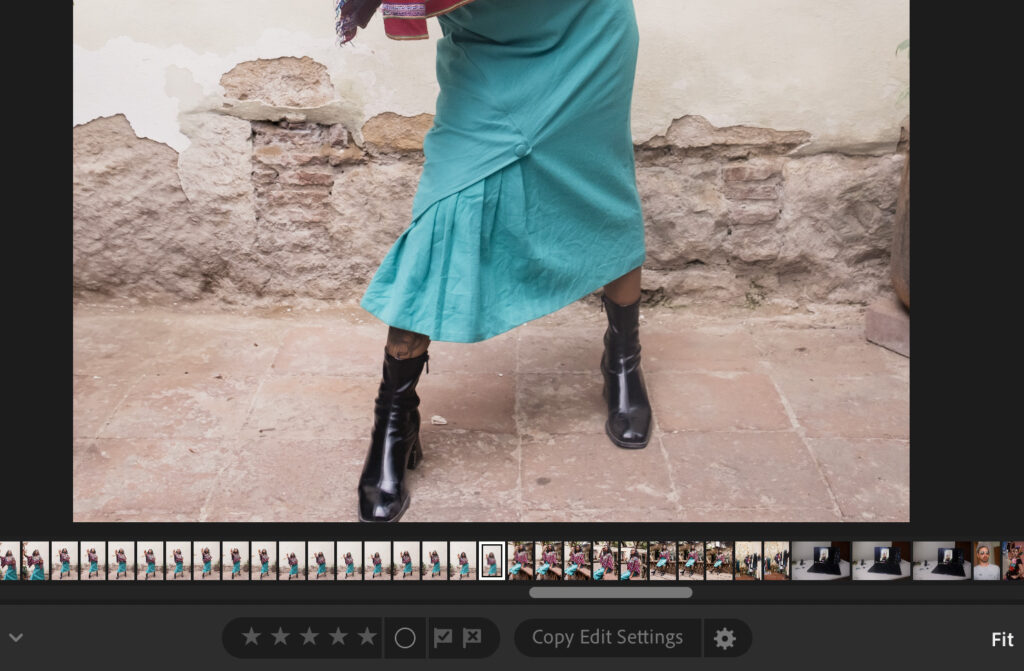The width and height of the screenshot is (1024, 671).
Task: Select the currently highlighted filmstrip thumbnail
Action: (x=491, y=561)
